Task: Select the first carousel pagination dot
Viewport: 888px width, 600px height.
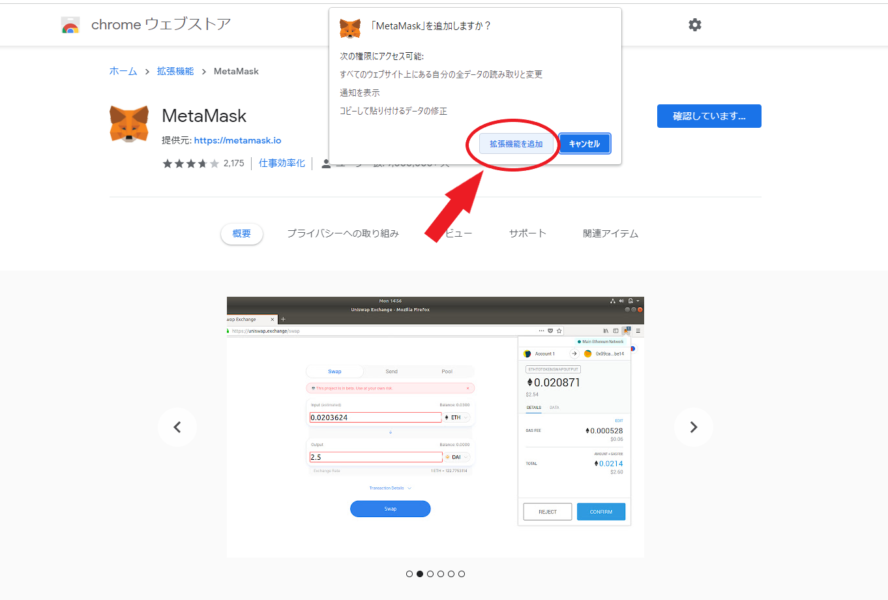Action: (409, 574)
